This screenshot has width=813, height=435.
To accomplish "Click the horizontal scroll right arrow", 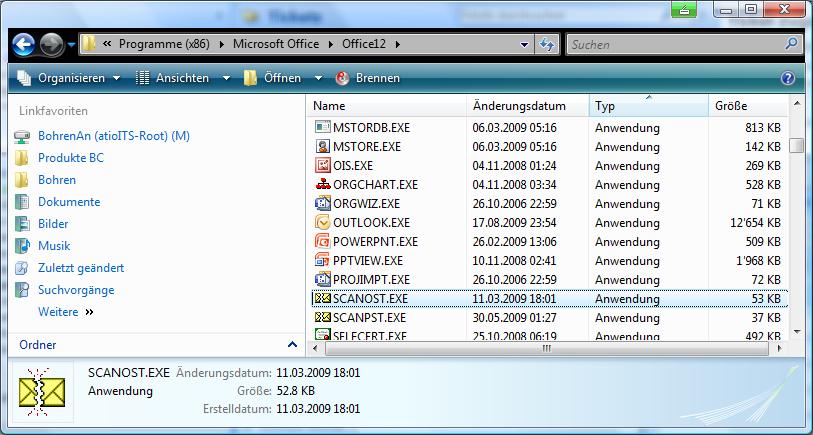I will (x=779, y=349).
